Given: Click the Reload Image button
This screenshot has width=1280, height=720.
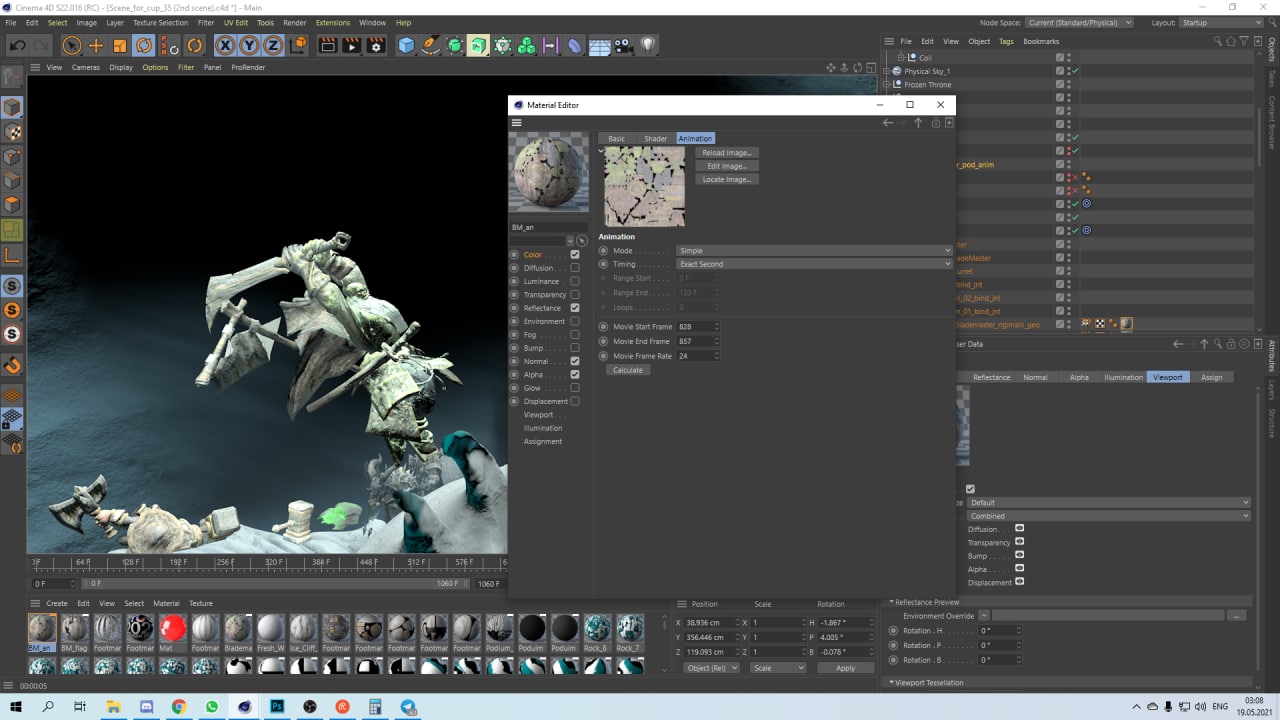Looking at the screenshot, I should click(x=727, y=153).
